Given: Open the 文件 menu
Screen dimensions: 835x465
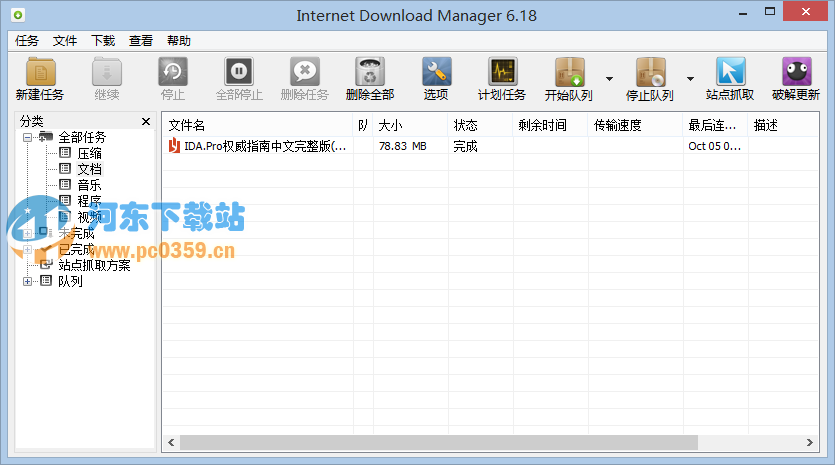Looking at the screenshot, I should coord(65,40).
